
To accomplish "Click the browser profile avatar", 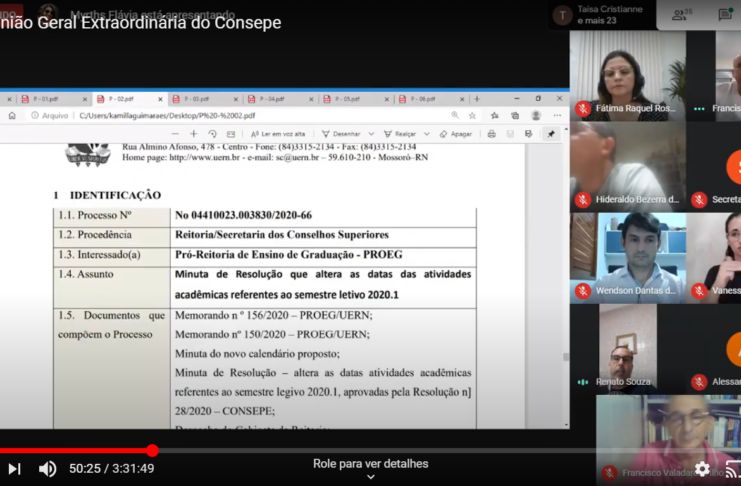I will [x=536, y=115].
